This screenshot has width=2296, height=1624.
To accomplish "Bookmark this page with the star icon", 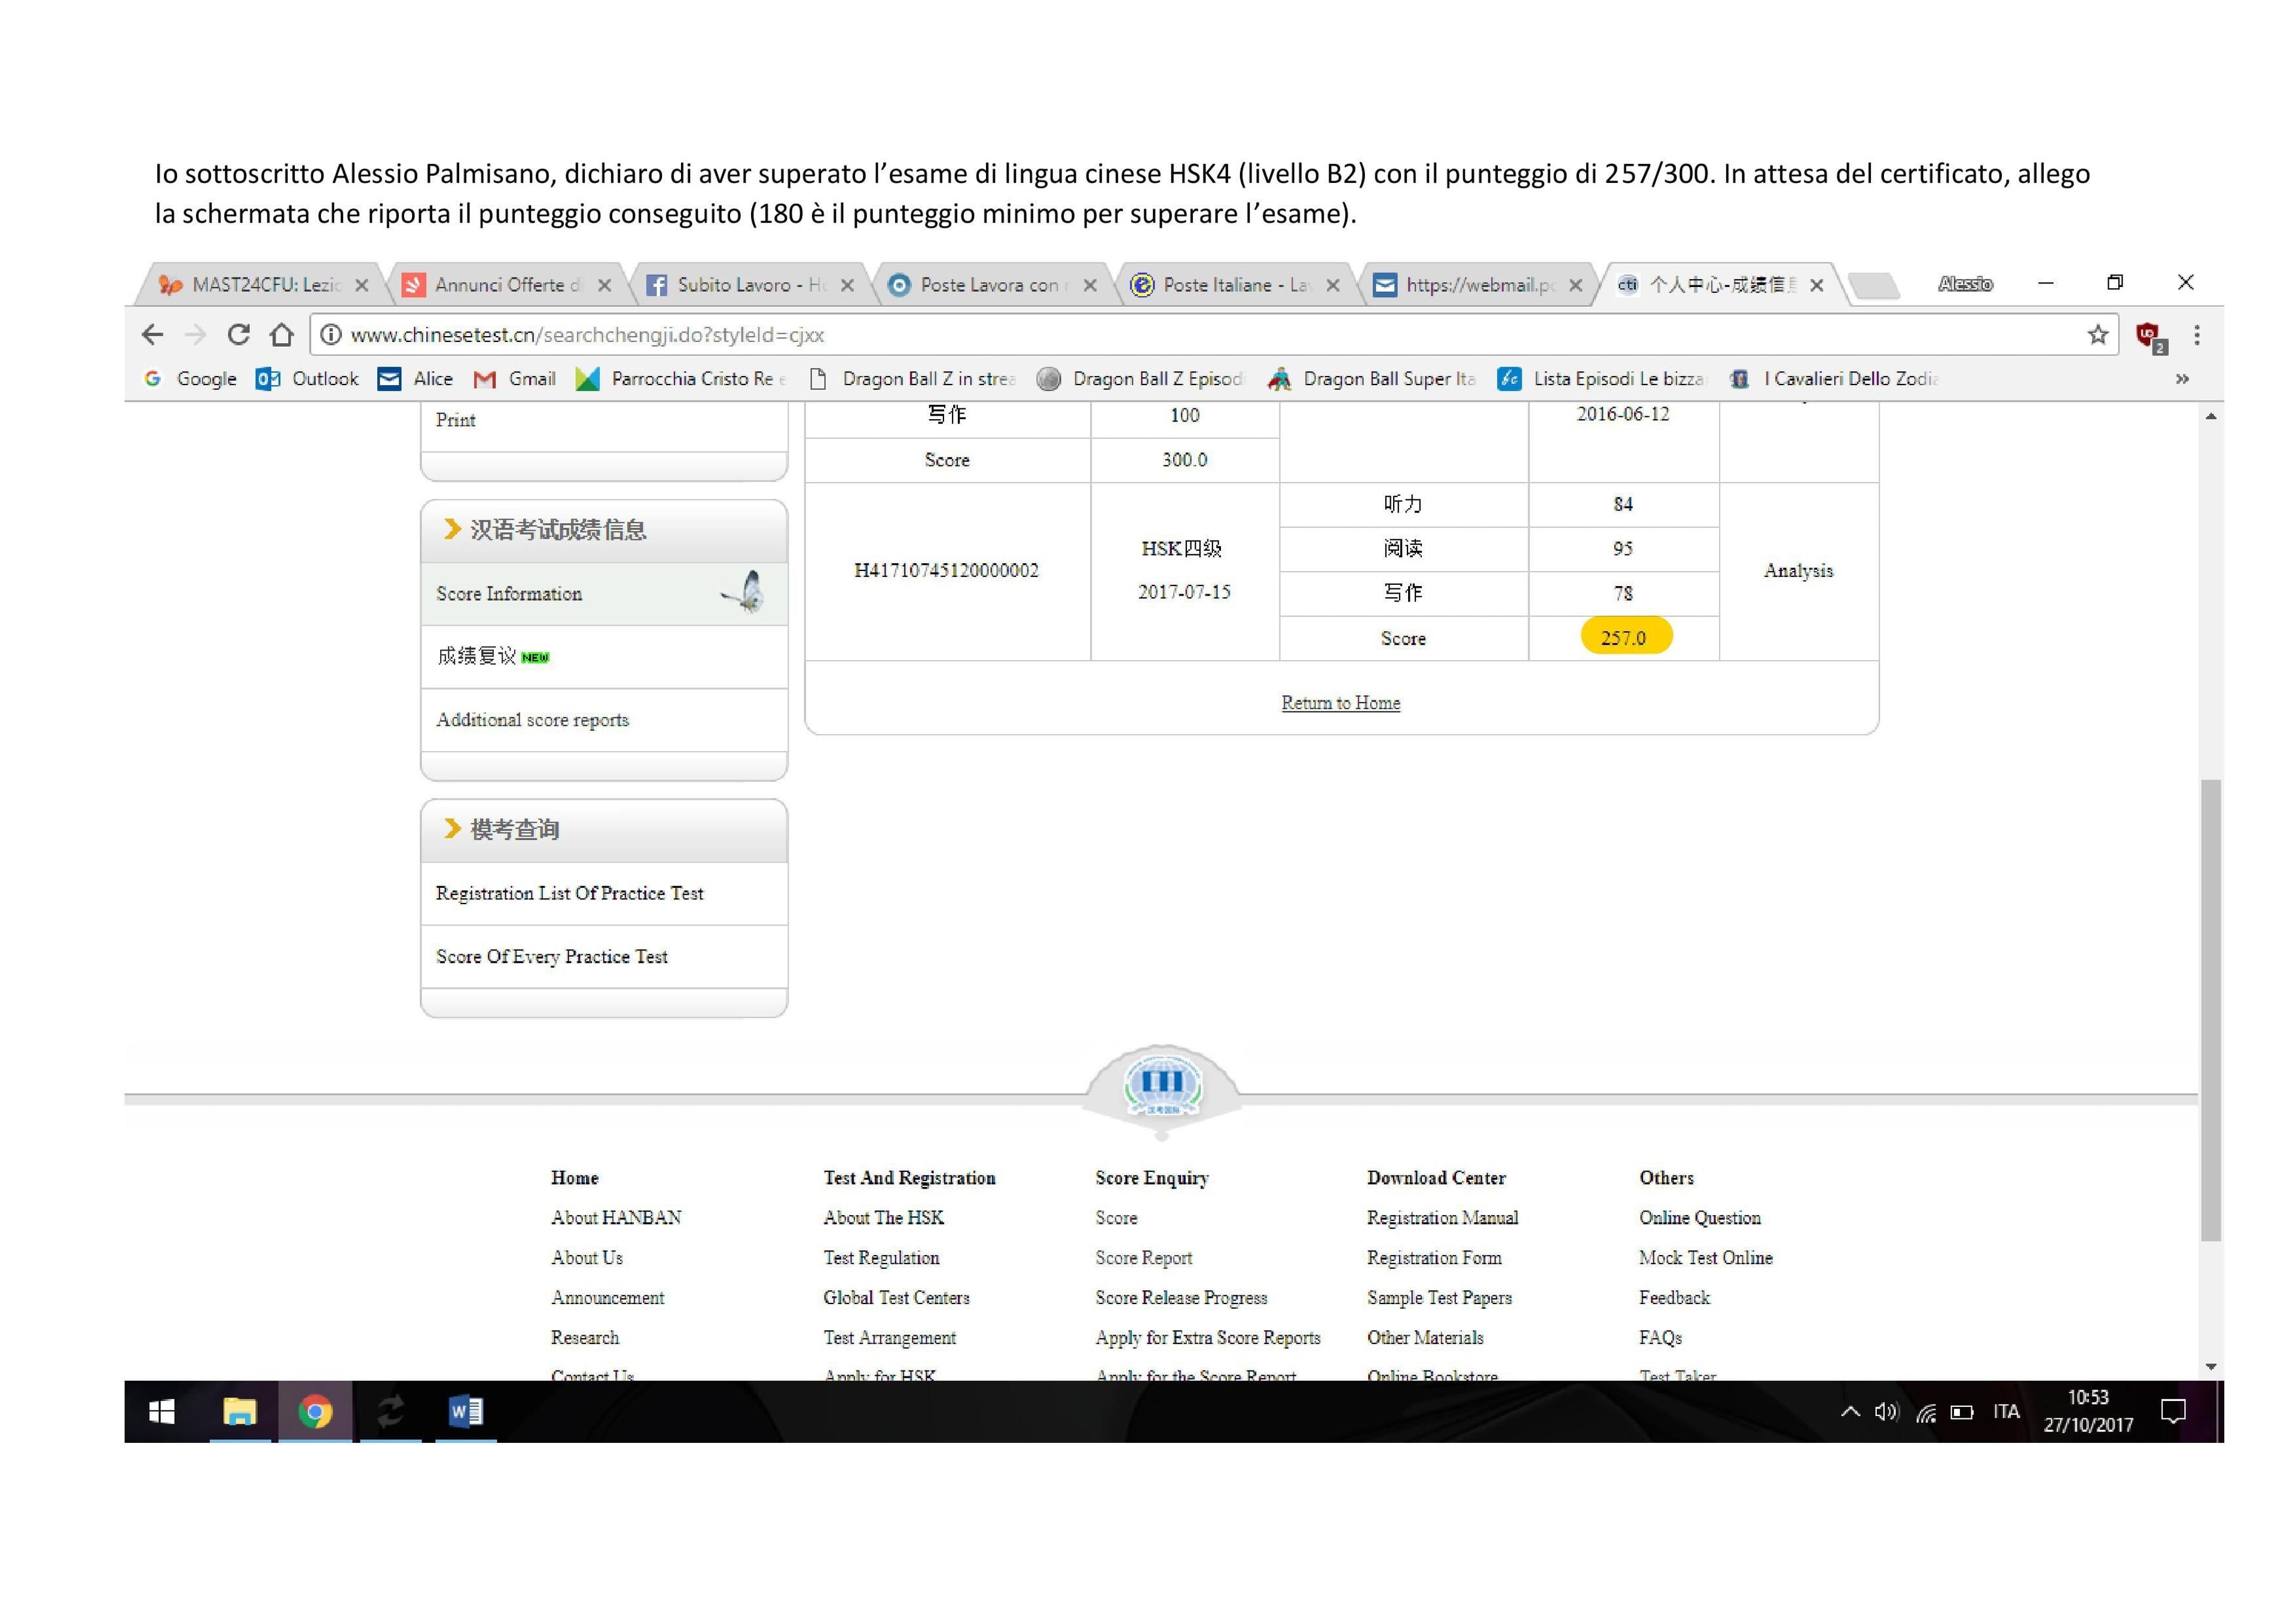I will (2097, 335).
